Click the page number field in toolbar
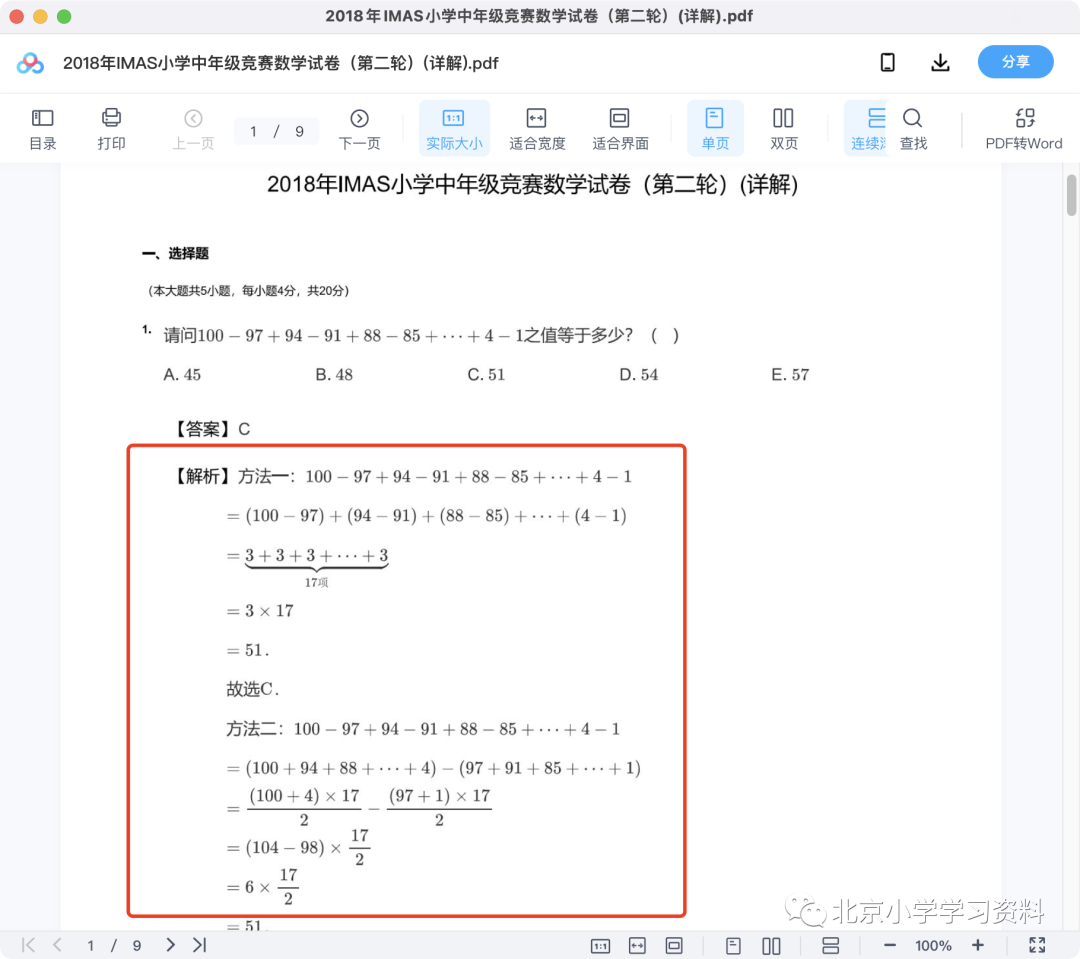This screenshot has width=1080, height=959. point(276,131)
